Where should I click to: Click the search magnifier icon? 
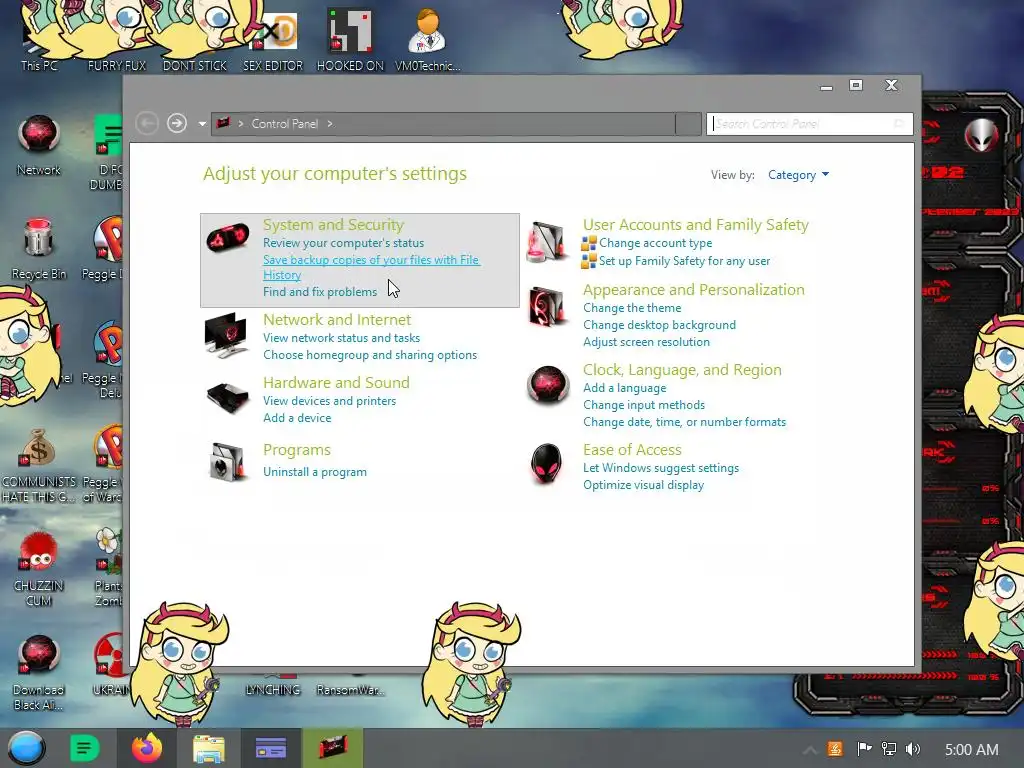tap(899, 124)
